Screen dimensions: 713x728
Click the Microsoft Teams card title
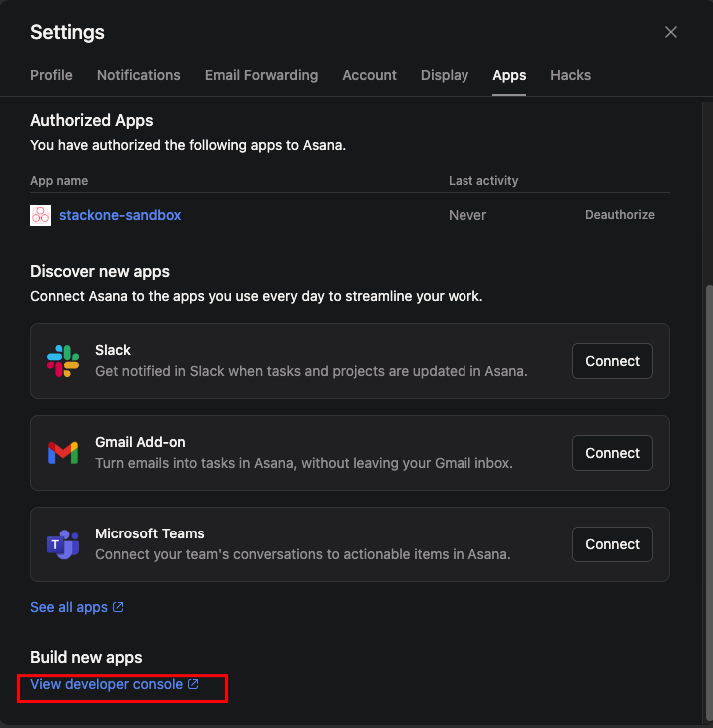[x=149, y=533]
